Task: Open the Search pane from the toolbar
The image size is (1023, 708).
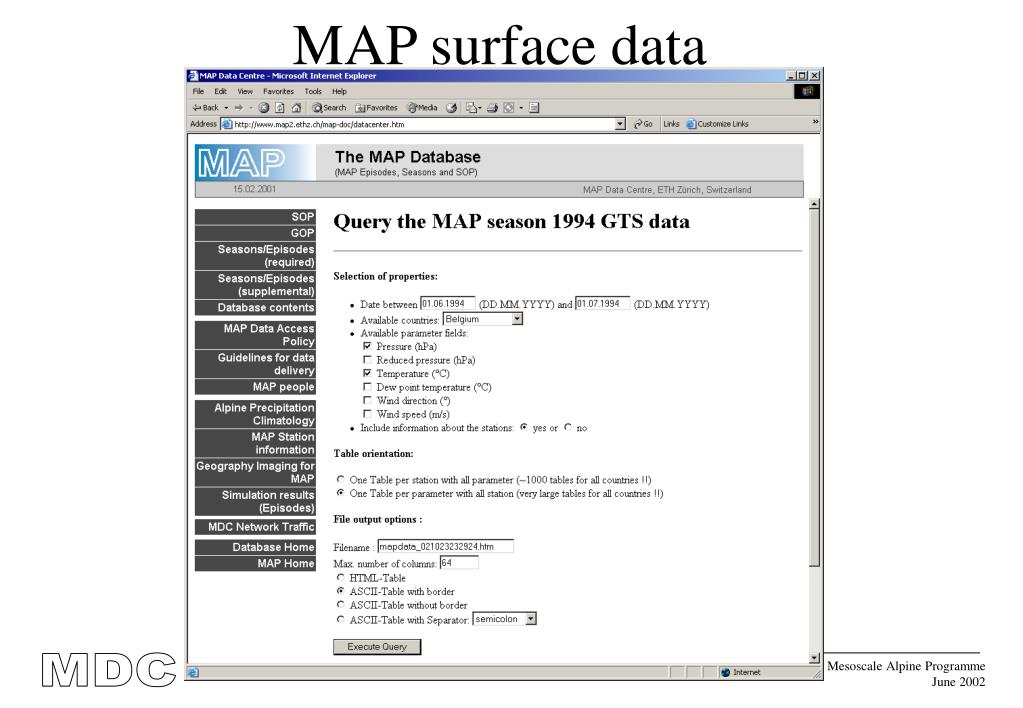Action: coord(329,108)
